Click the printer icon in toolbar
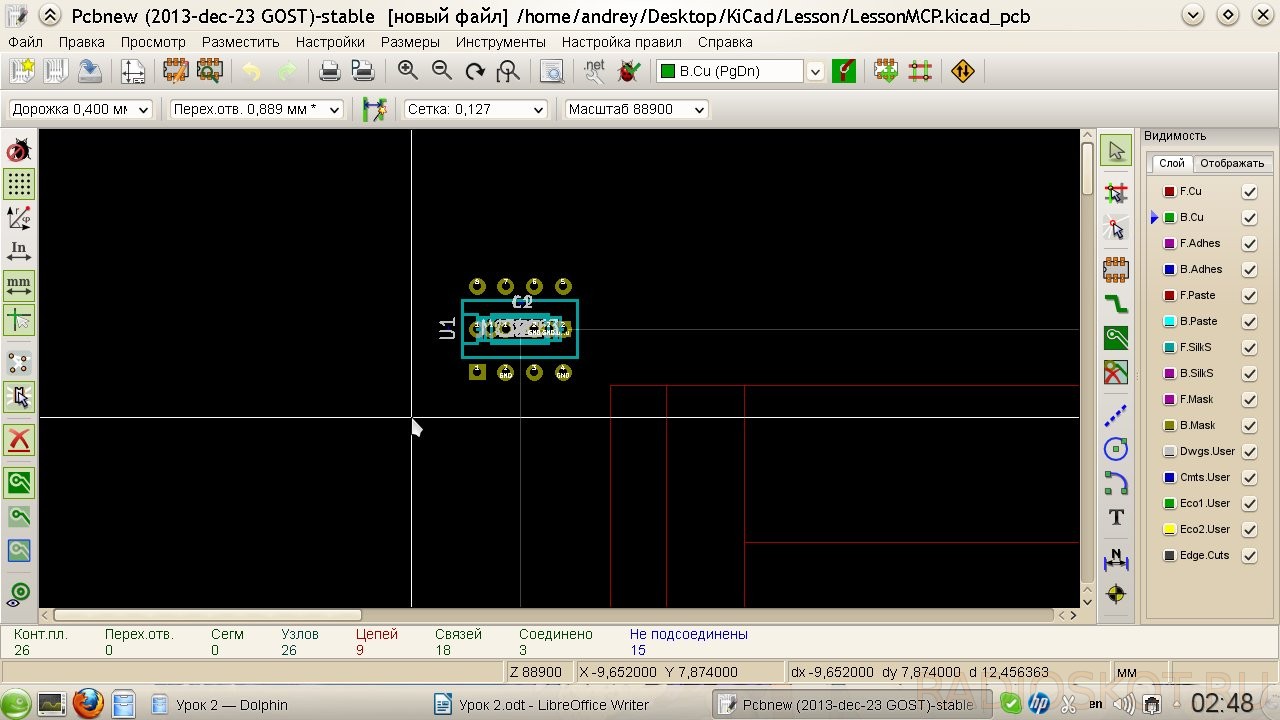The width and height of the screenshot is (1280, 720). 329,71
